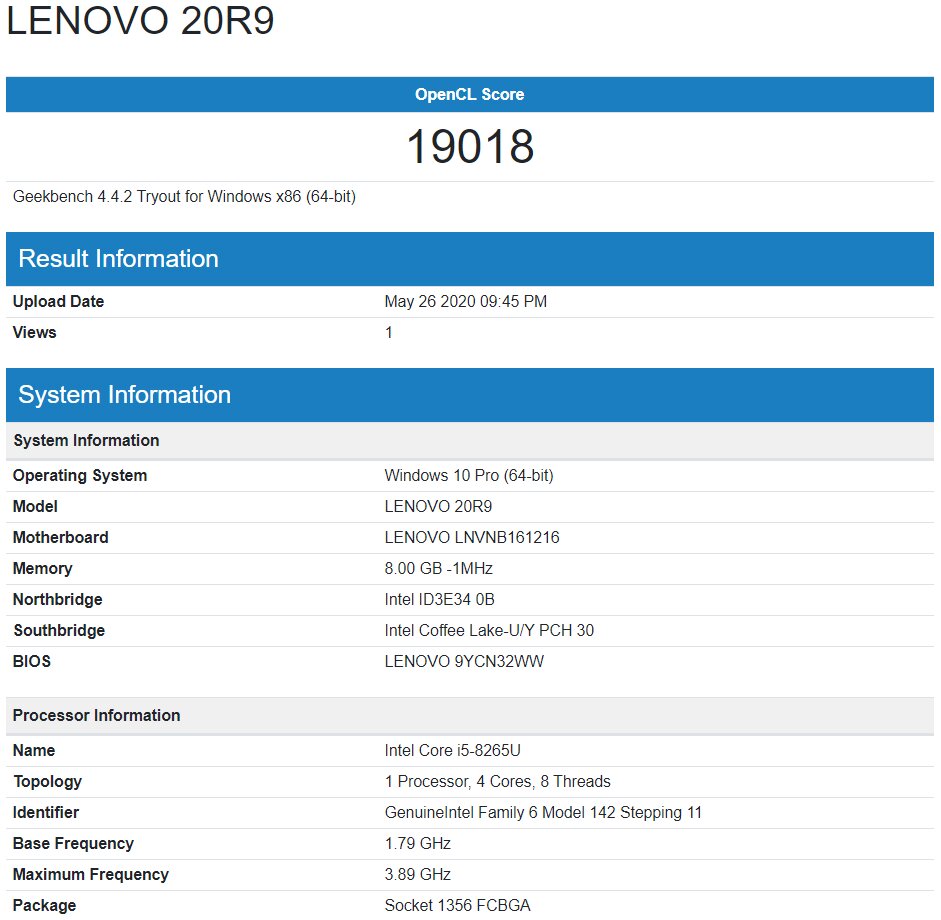The height and width of the screenshot is (920, 941).
Task: Select the date May 26 2020 09:45 PM
Action: 466,301
